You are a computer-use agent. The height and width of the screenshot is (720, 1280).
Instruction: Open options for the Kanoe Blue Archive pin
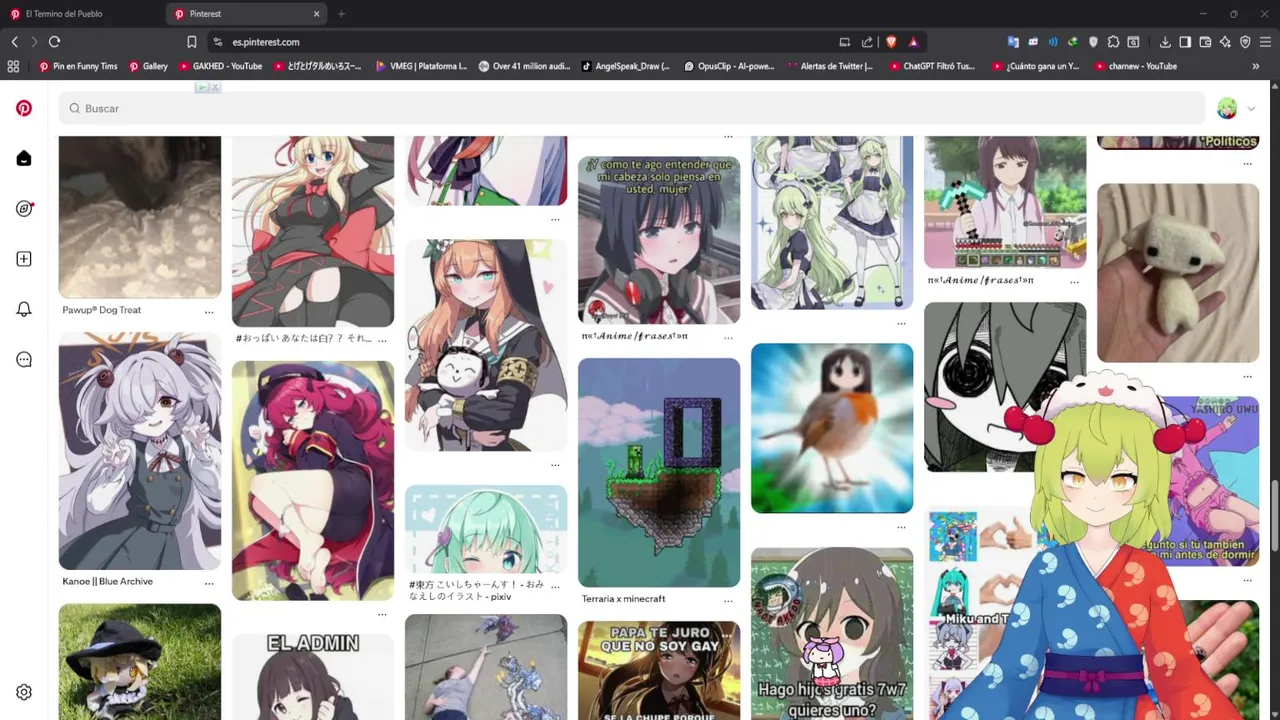[x=209, y=583]
